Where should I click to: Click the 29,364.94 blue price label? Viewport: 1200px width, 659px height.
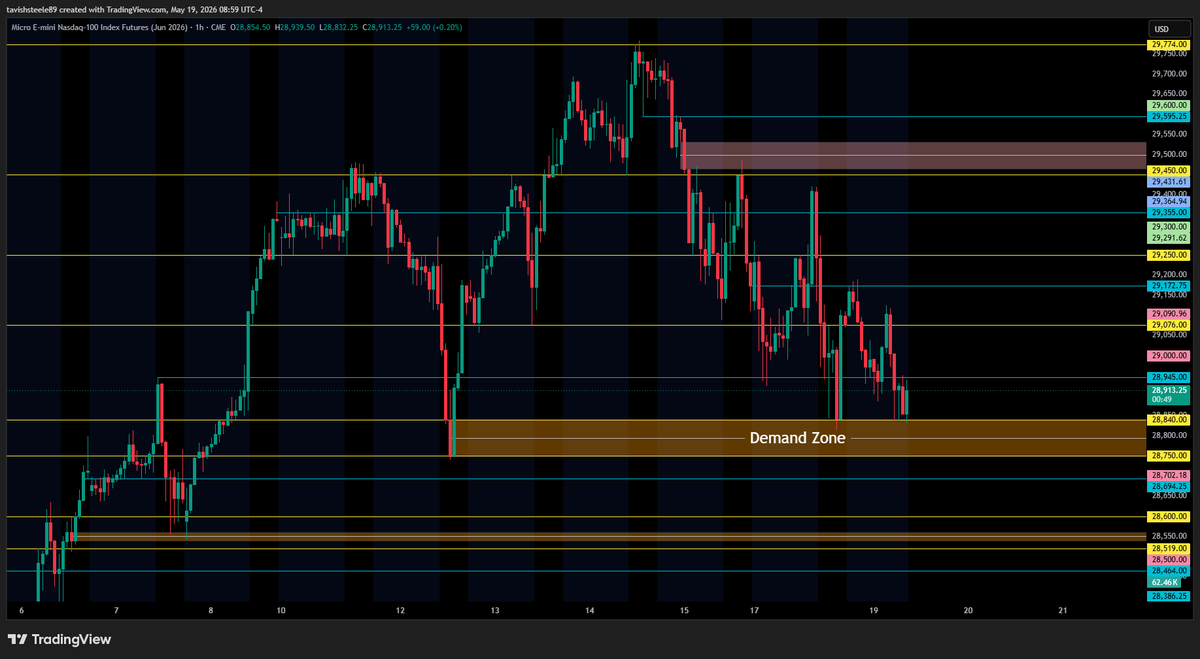[1168, 201]
